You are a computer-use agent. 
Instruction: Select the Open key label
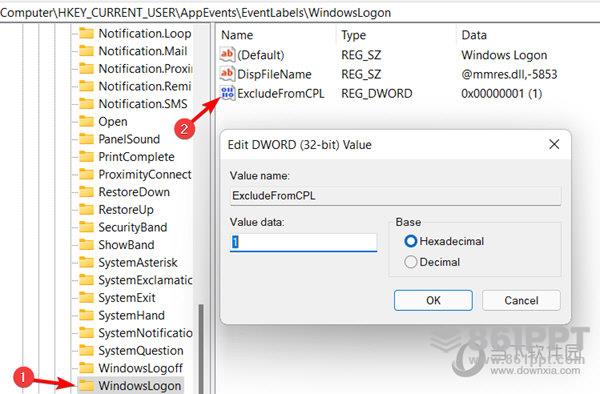(113, 122)
